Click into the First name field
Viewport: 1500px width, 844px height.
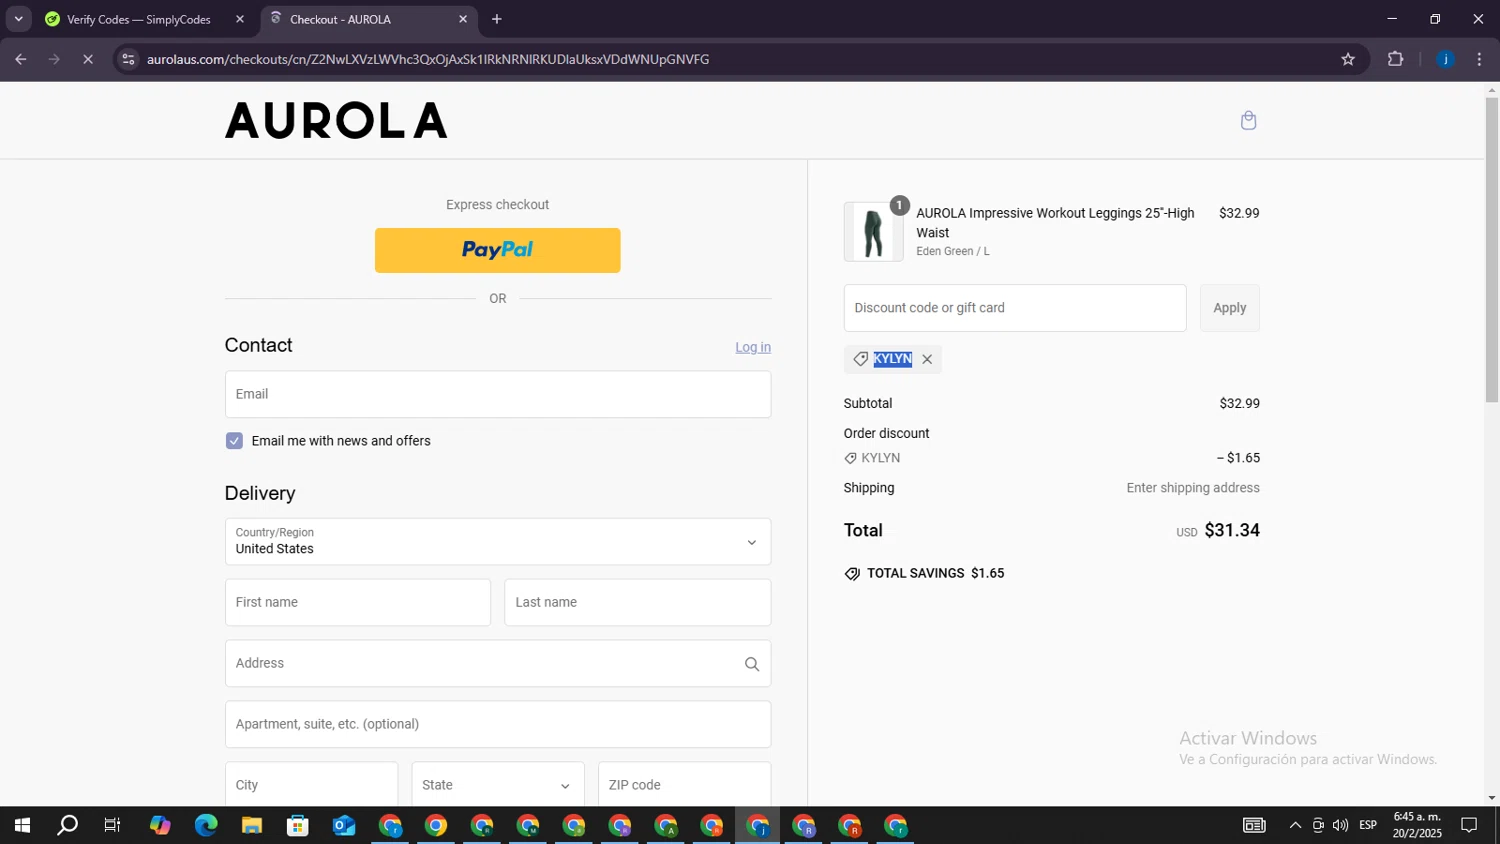358,602
